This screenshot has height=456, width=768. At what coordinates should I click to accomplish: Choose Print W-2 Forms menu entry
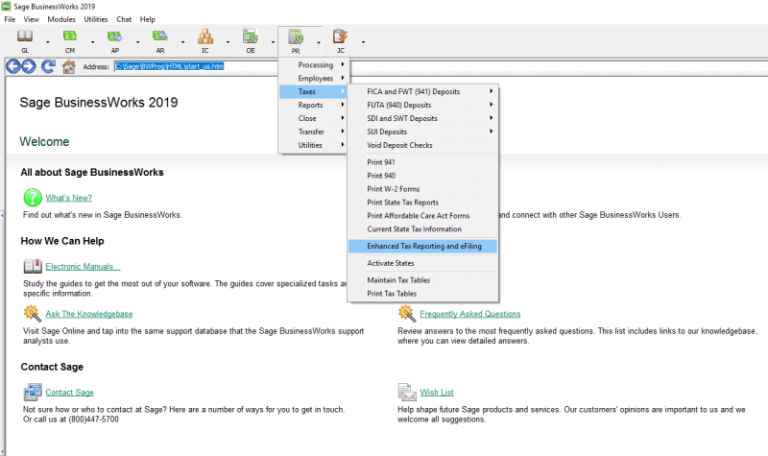pos(393,189)
